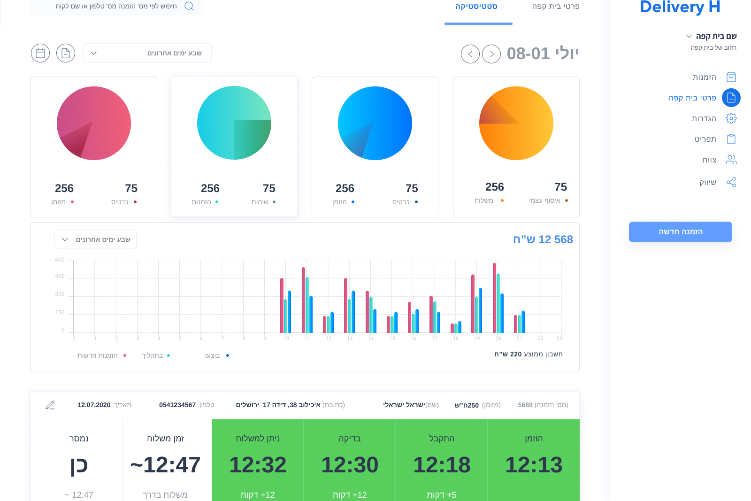The image size is (751, 501).
Task: Switch to the סטטיסטיקה tab
Action: coord(477,7)
